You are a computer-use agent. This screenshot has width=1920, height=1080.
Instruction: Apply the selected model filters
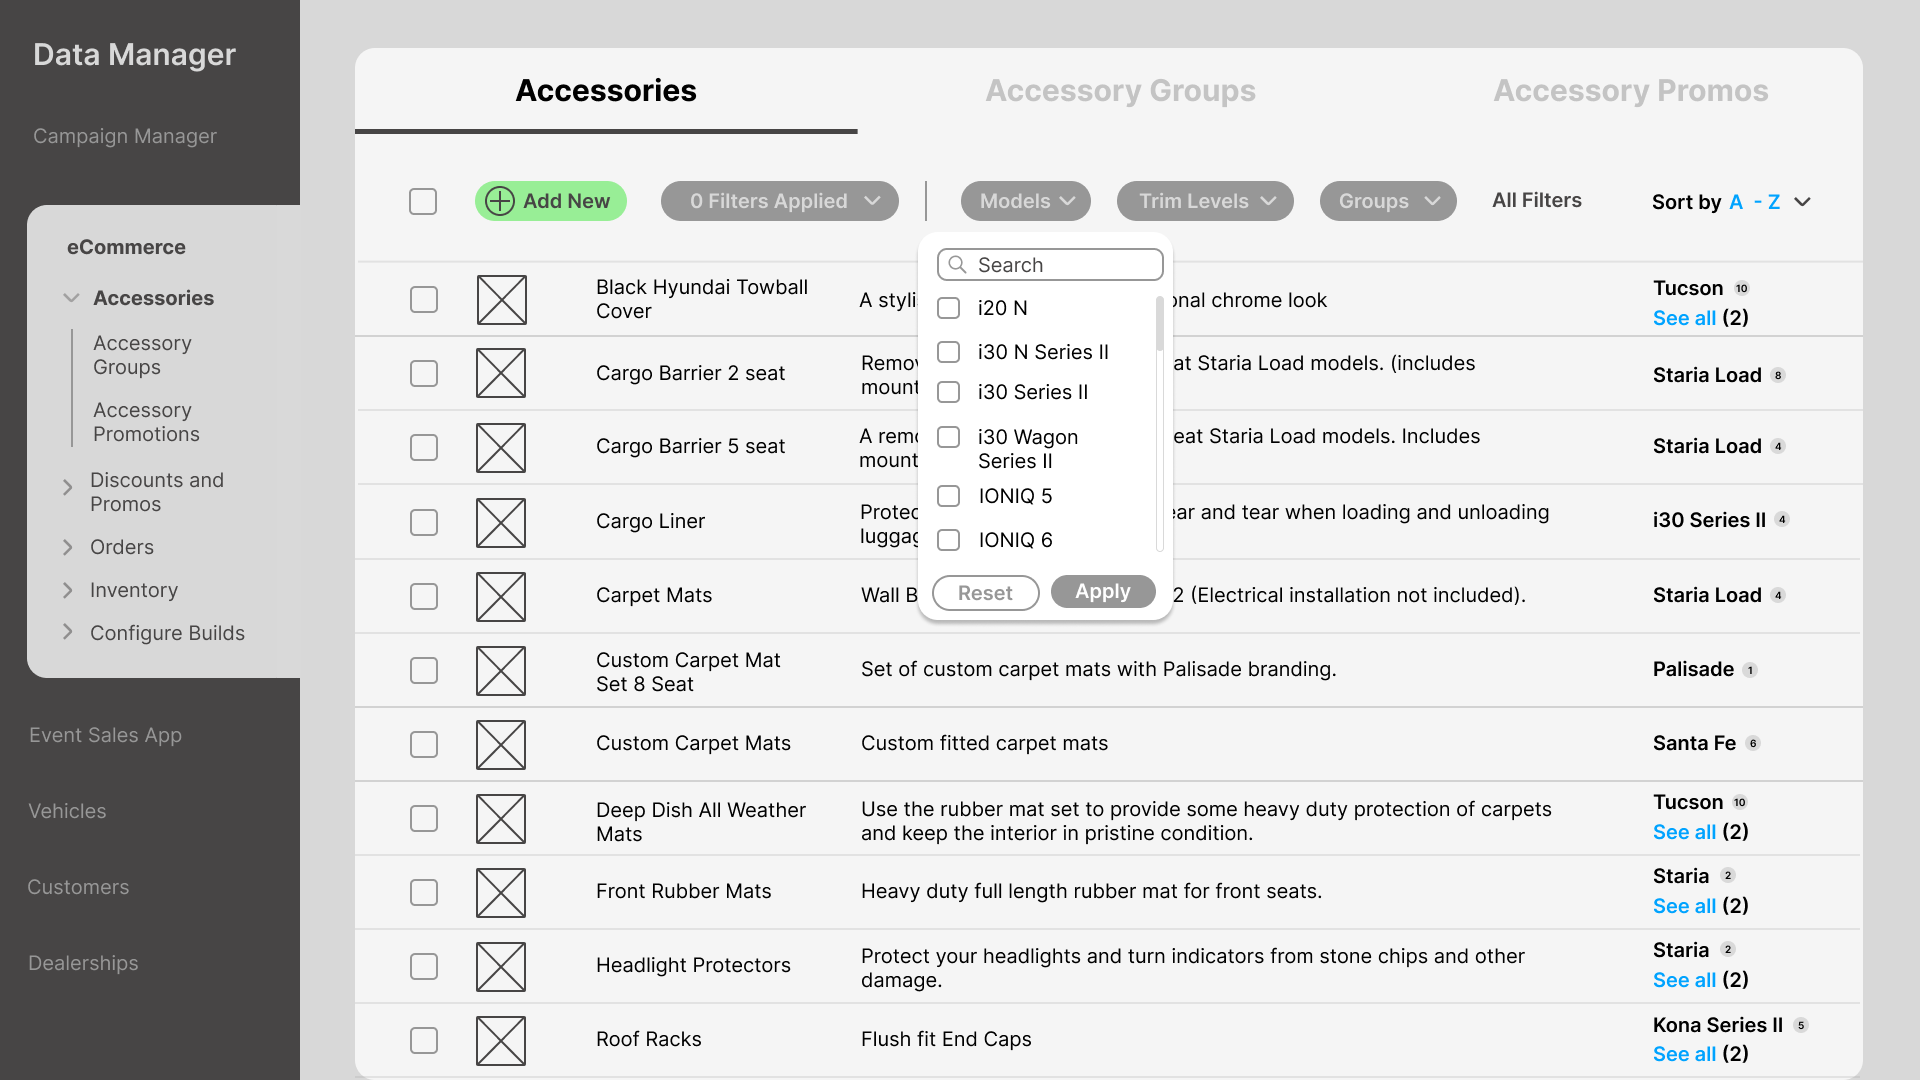pos(1102,592)
